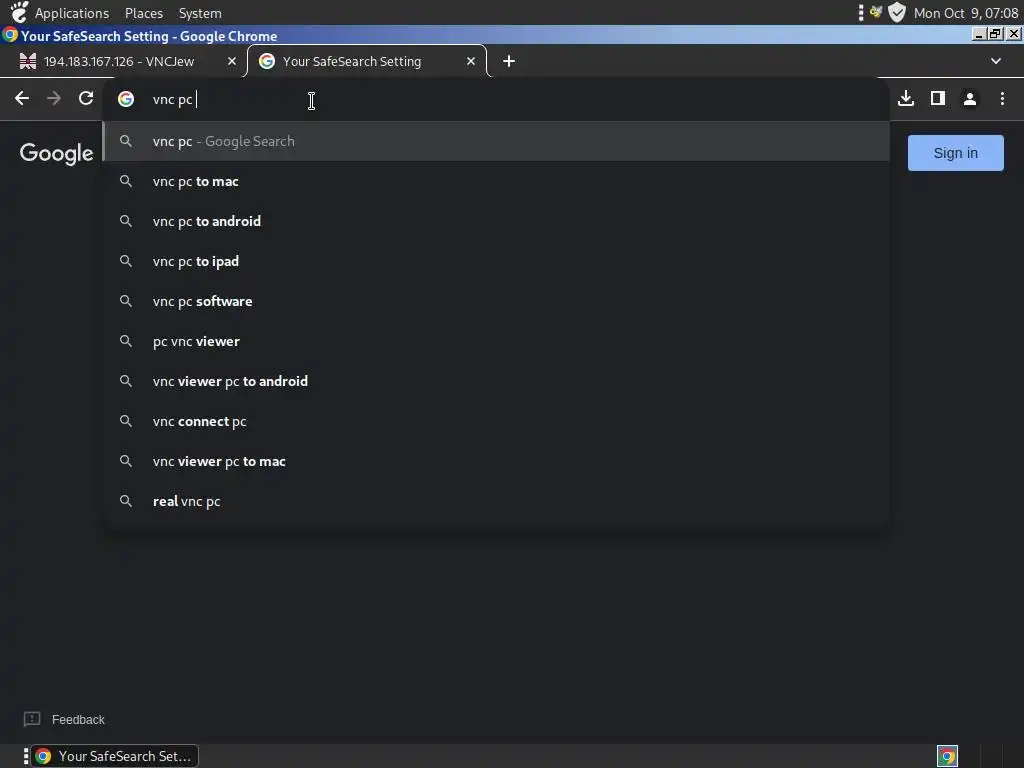Viewport: 1024px width, 768px height.
Task: Click the shield icon in system tray
Action: (897, 12)
